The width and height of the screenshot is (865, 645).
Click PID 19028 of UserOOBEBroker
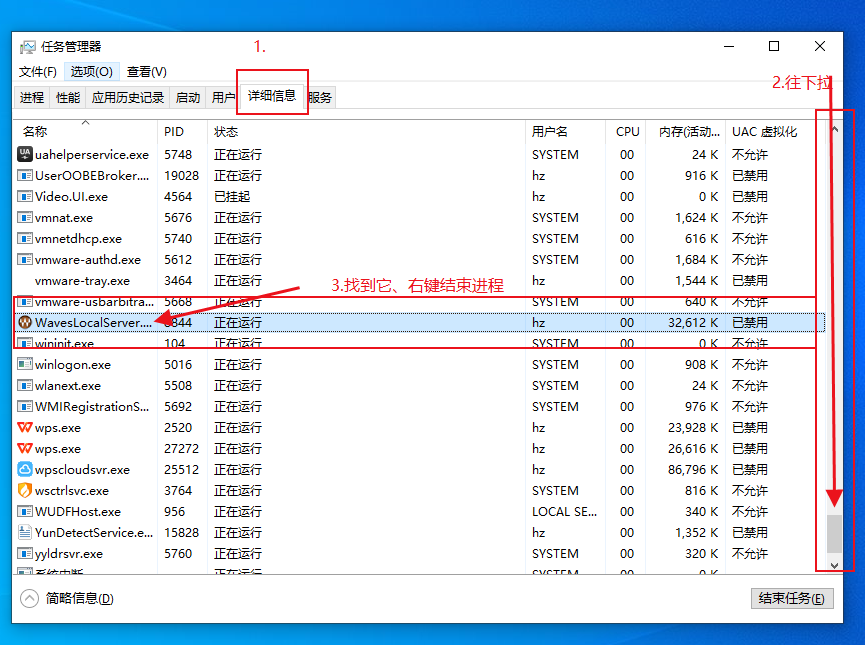[x=181, y=175]
